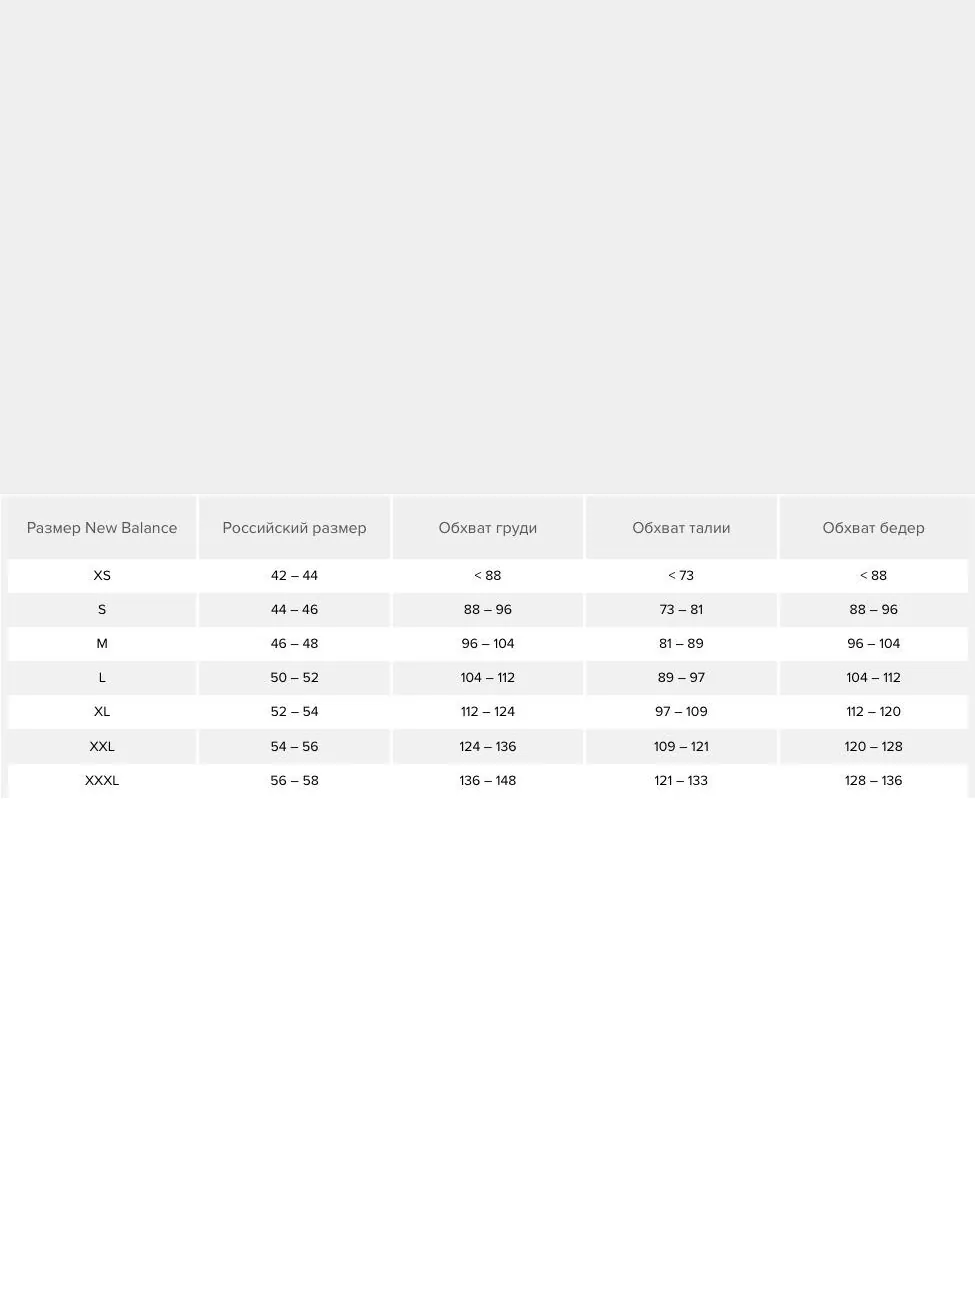This screenshot has width=975, height=1300.
Task: Select the Размер New Balance column header
Action: coord(102,528)
